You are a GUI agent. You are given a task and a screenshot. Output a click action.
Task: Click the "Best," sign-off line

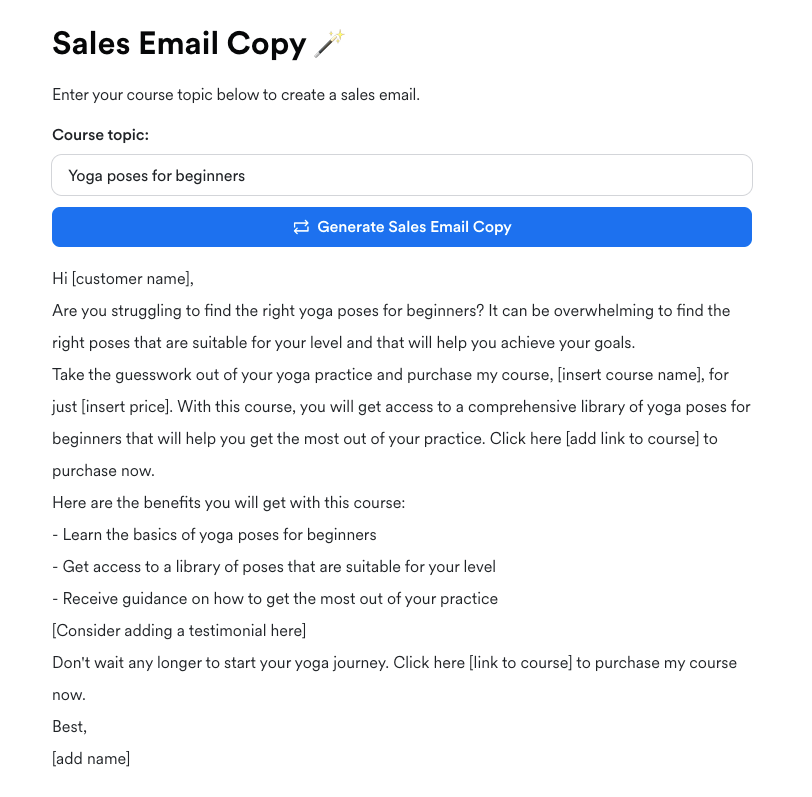[70, 727]
